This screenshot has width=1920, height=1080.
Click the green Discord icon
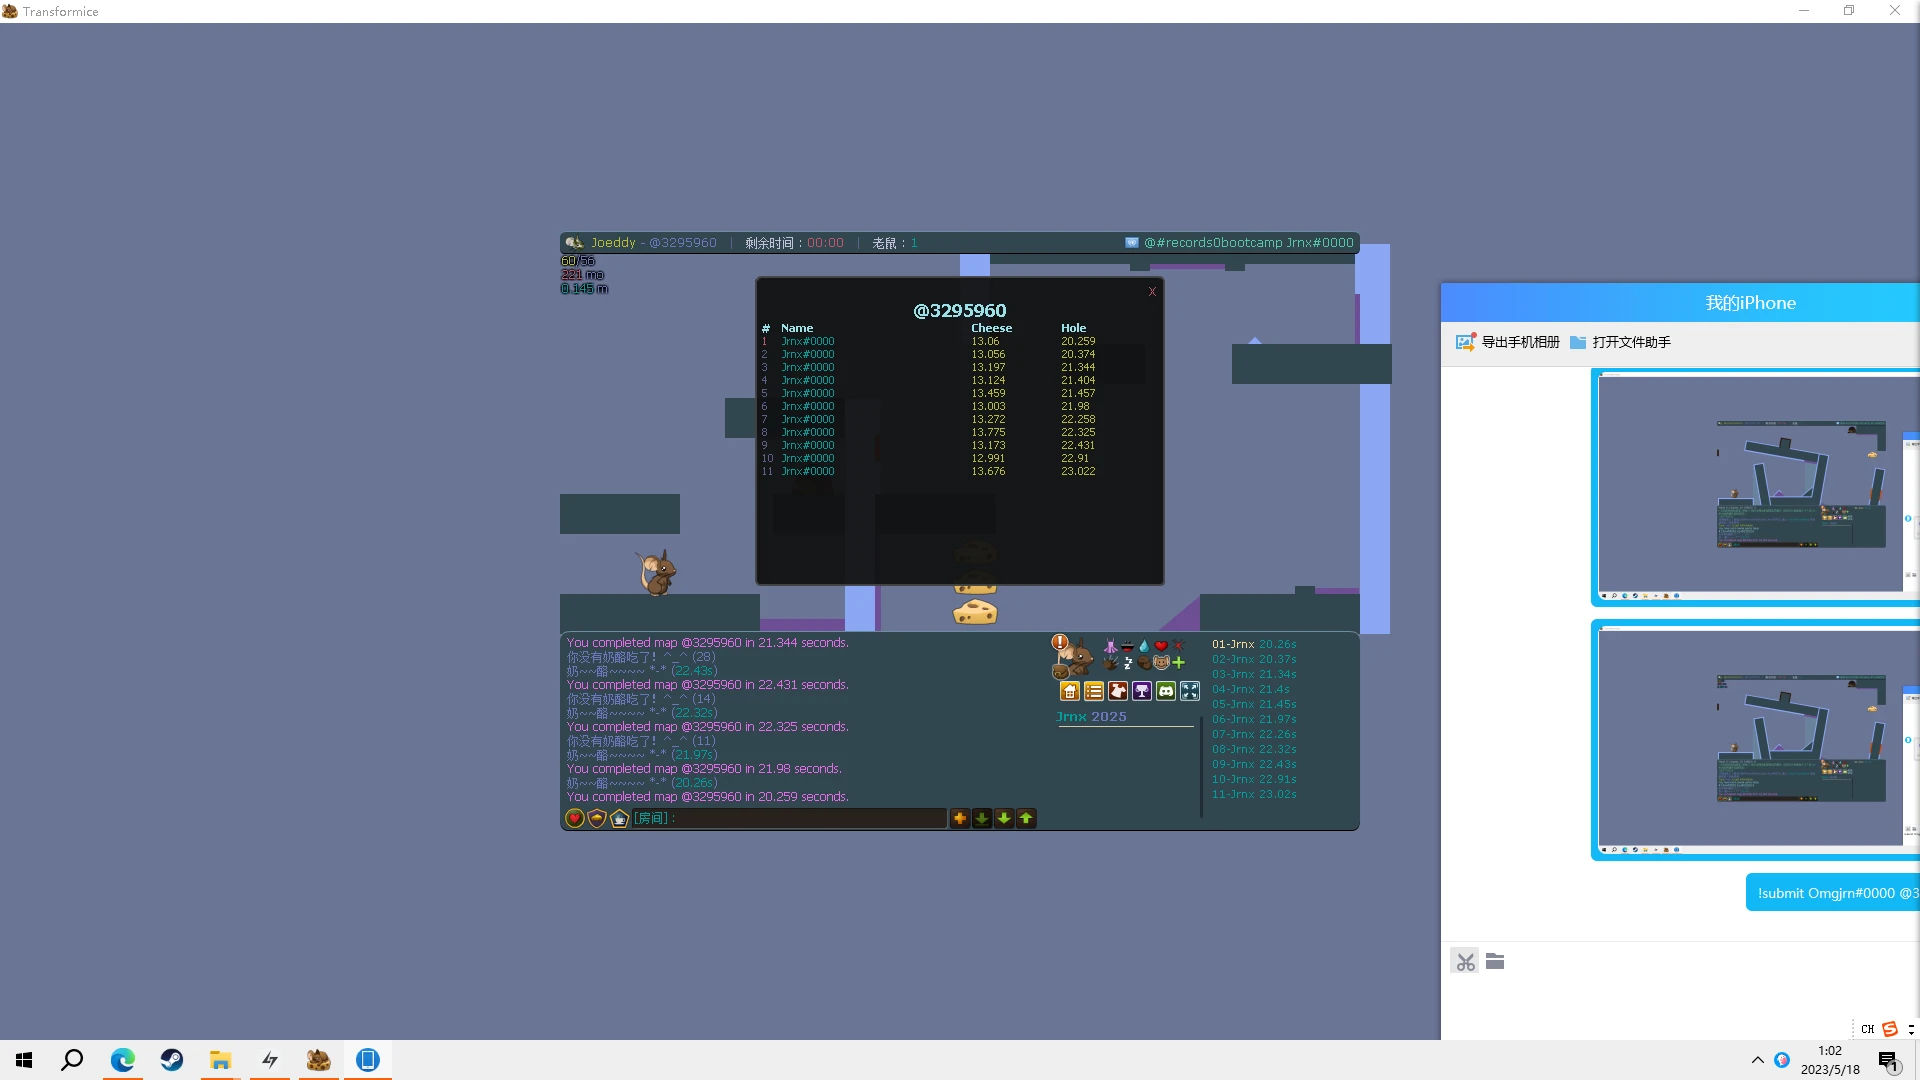1166,691
